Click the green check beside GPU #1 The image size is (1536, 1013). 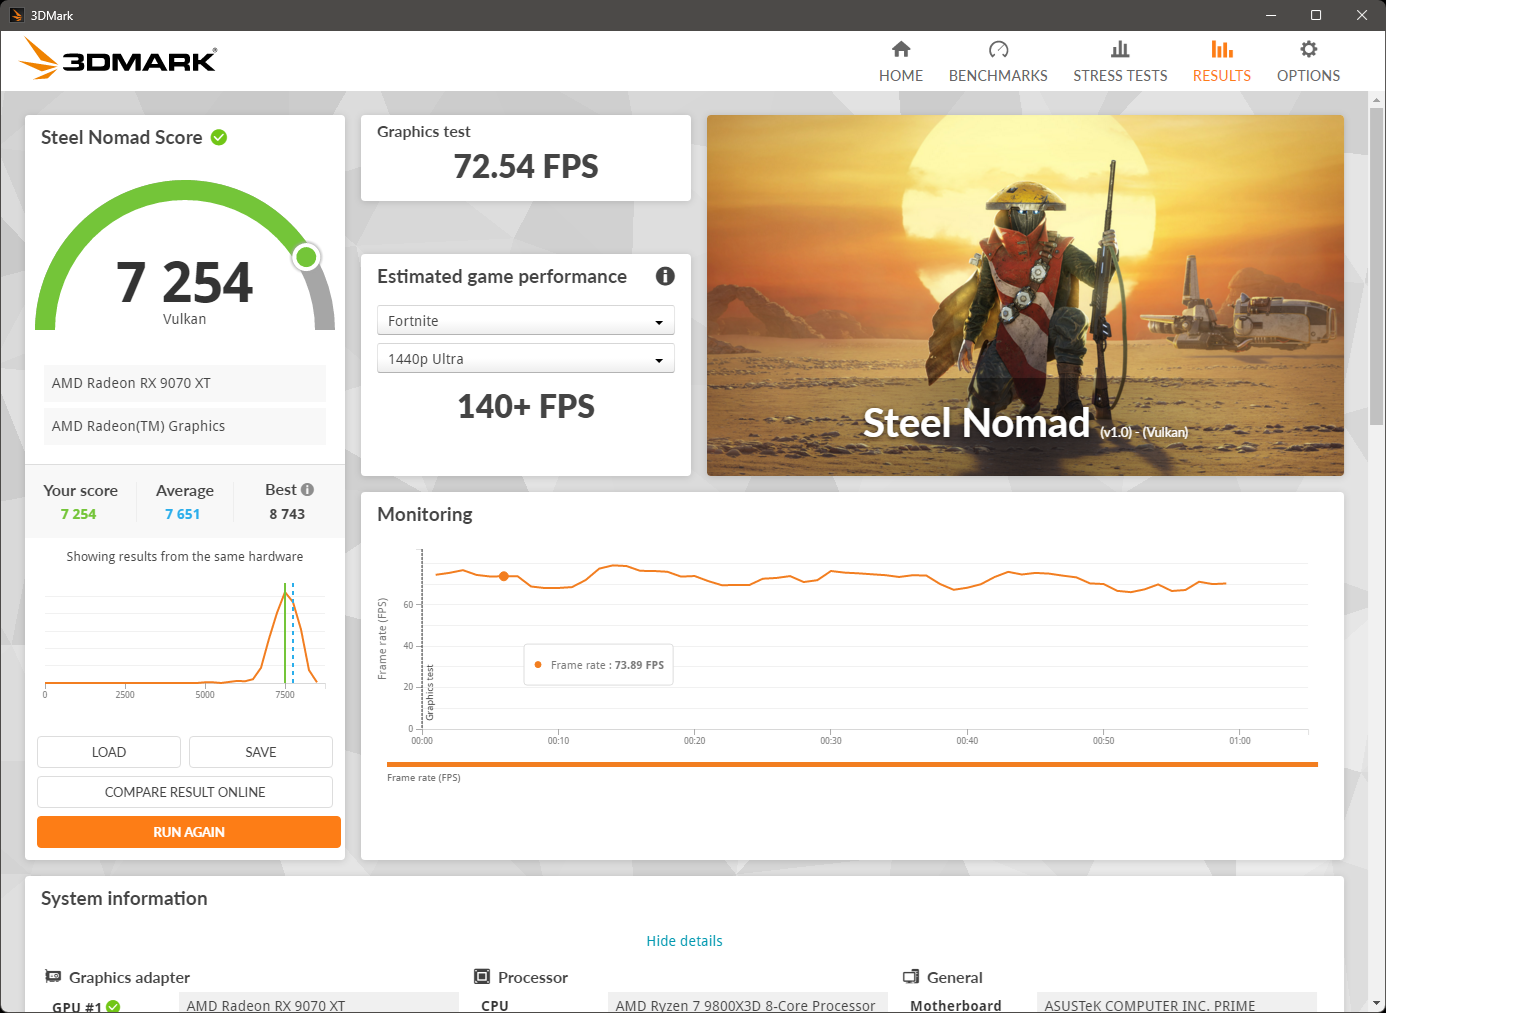pyautogui.click(x=113, y=1006)
